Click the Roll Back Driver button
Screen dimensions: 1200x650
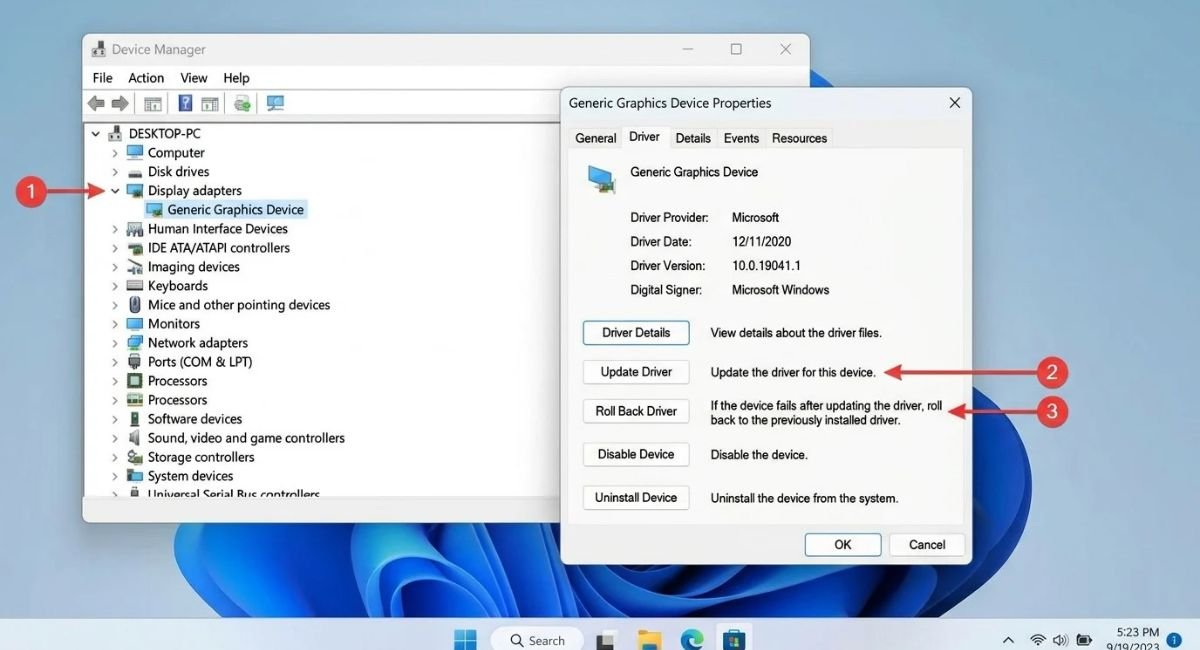click(636, 411)
